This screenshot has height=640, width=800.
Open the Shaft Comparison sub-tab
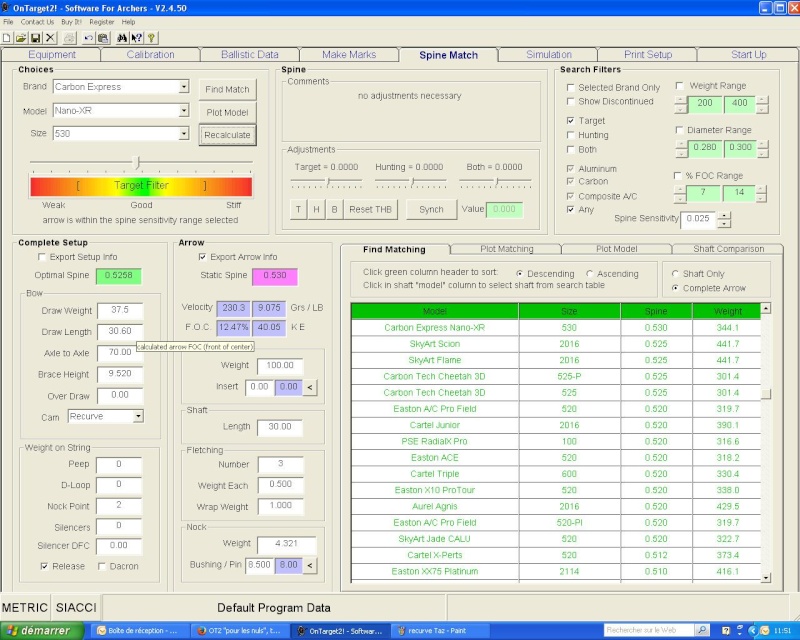[x=728, y=249]
